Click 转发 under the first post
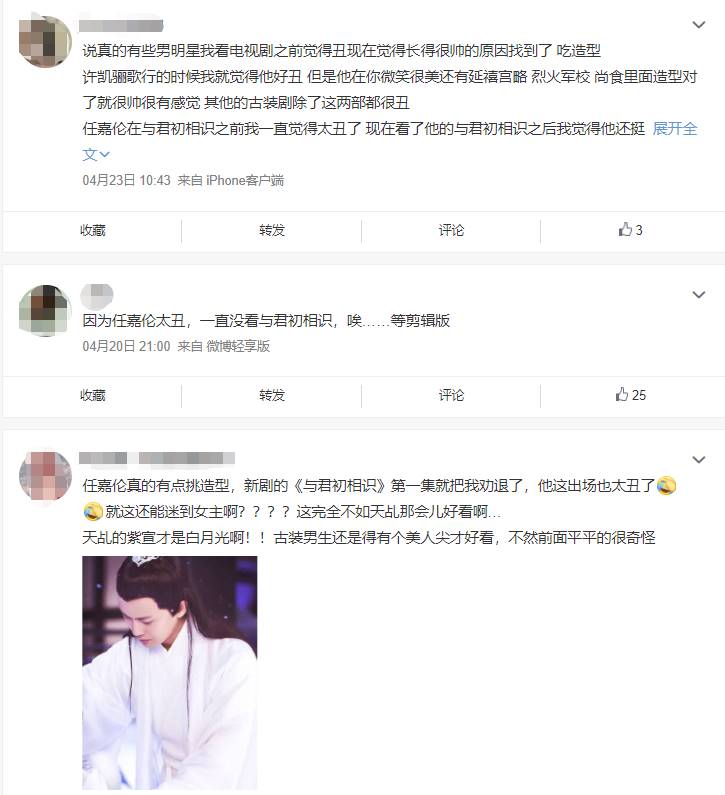Image resolution: width=725 pixels, height=795 pixels. 272,230
